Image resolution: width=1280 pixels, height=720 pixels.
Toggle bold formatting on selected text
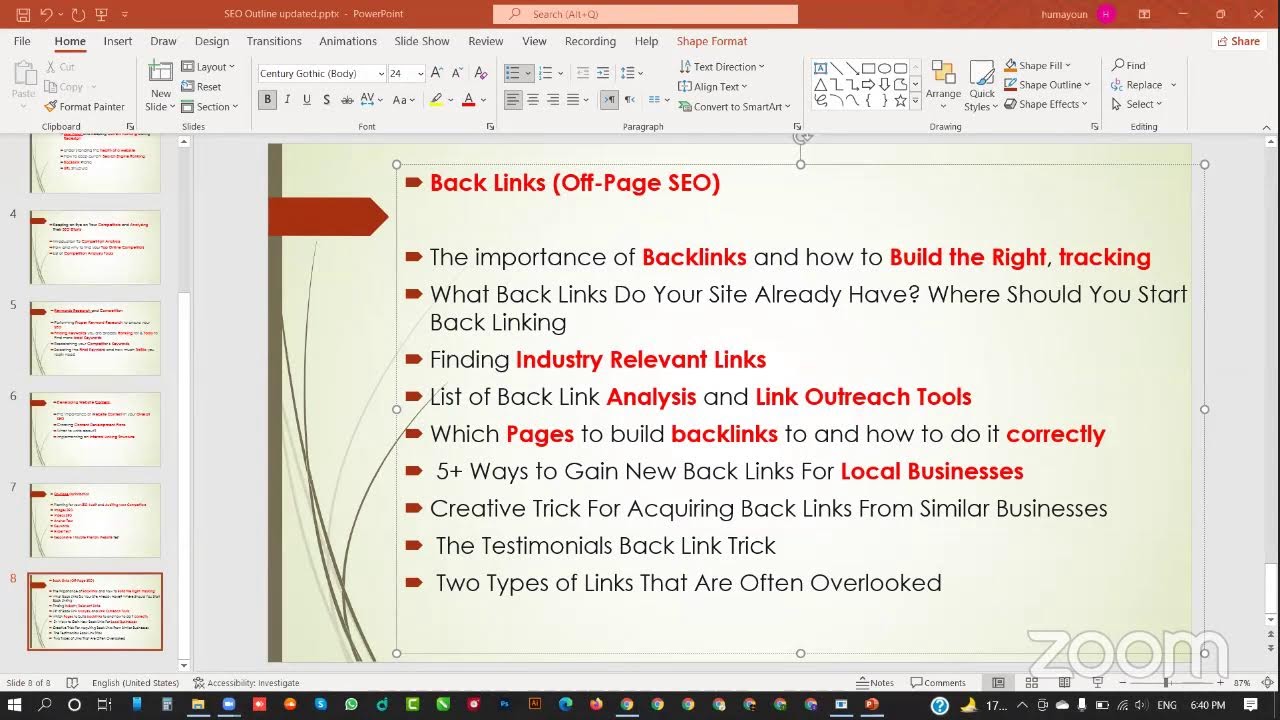pyautogui.click(x=266, y=100)
